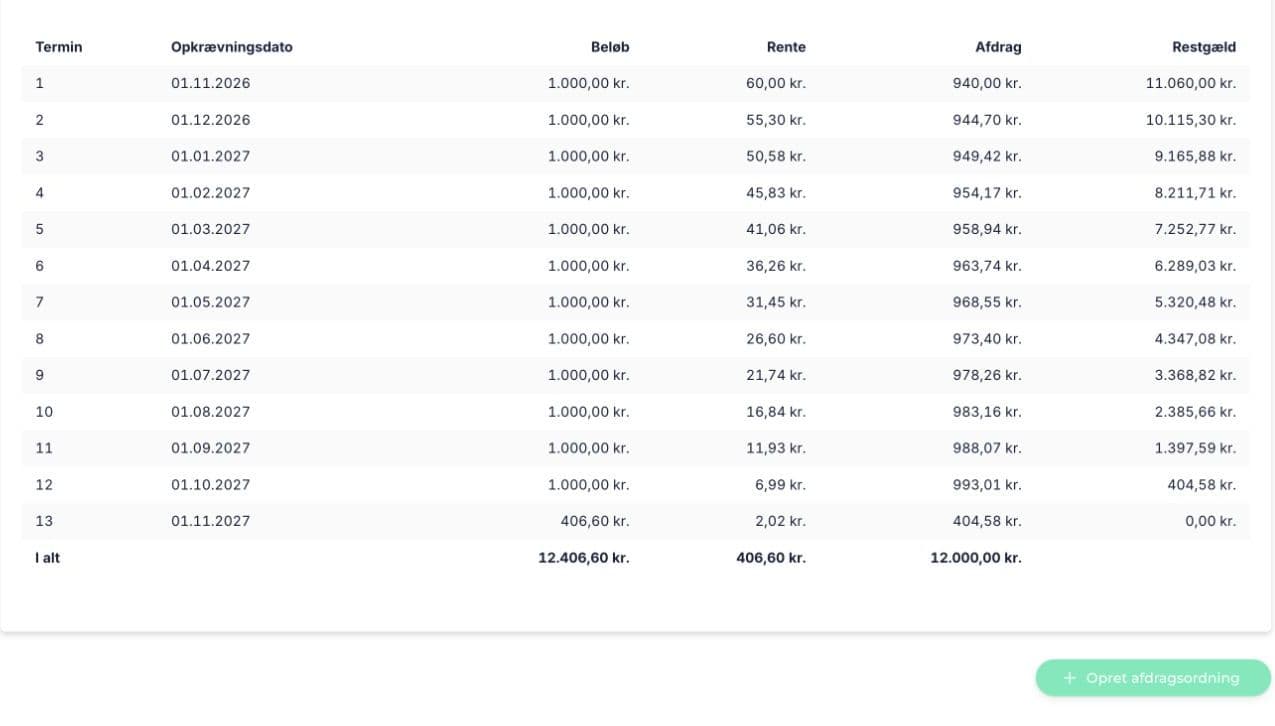Viewport: 1275px width, 726px height.
Task: Click the I alt total row label
Action: point(48,558)
